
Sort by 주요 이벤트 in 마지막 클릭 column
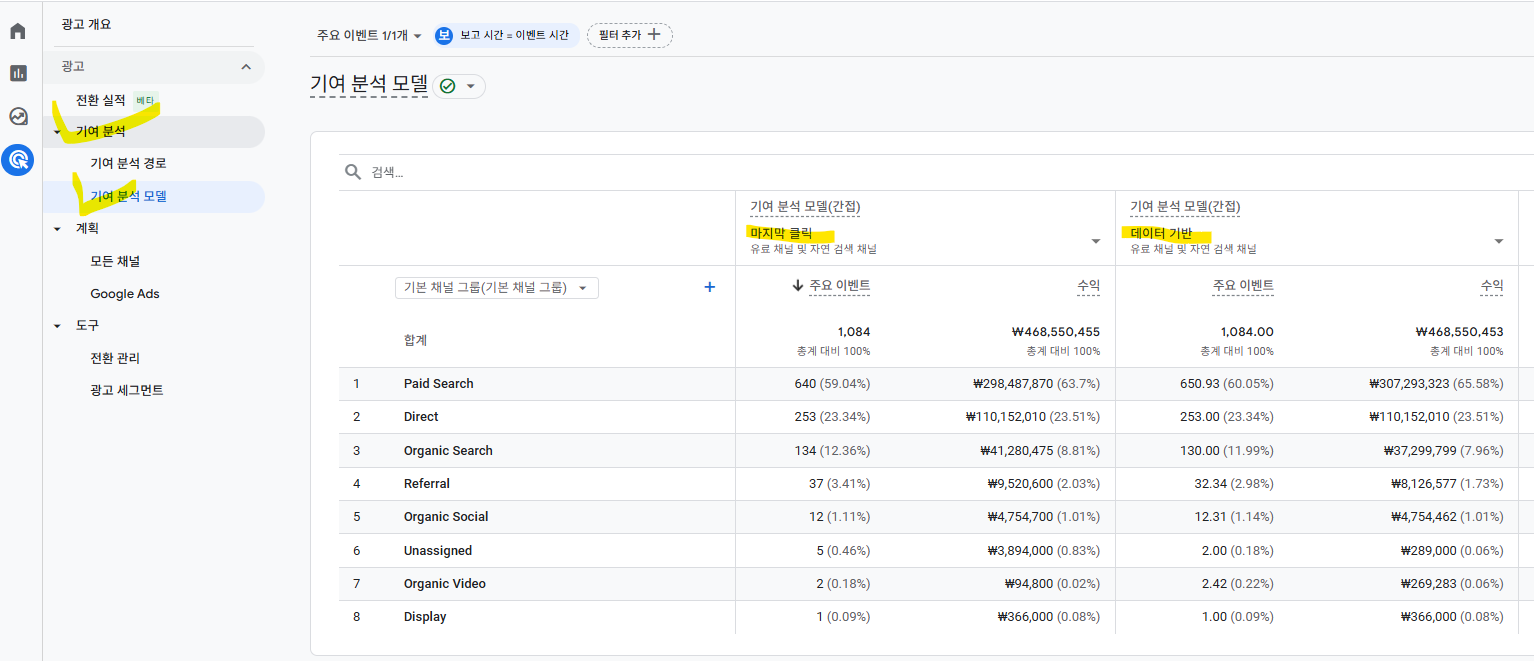tap(839, 286)
